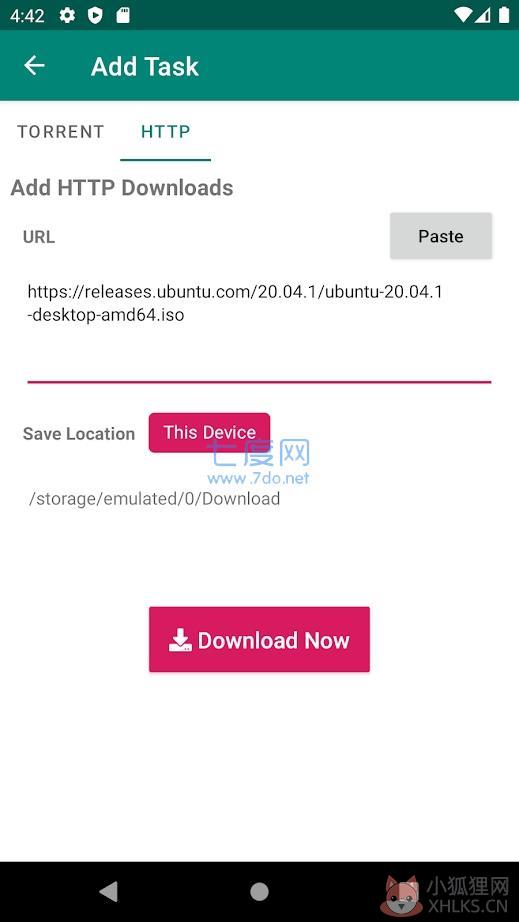
Task: Tap the battery icon in status bar
Action: [504, 15]
